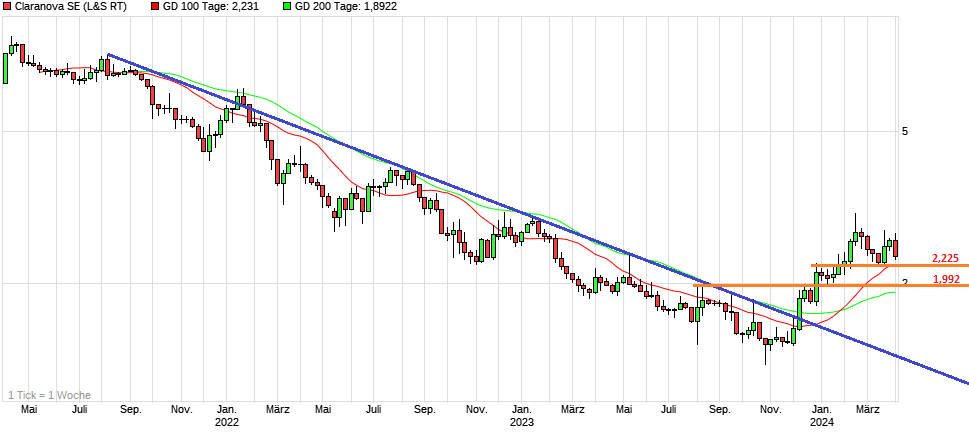
Task: Click the y-axis value 2
Action: click(x=904, y=284)
